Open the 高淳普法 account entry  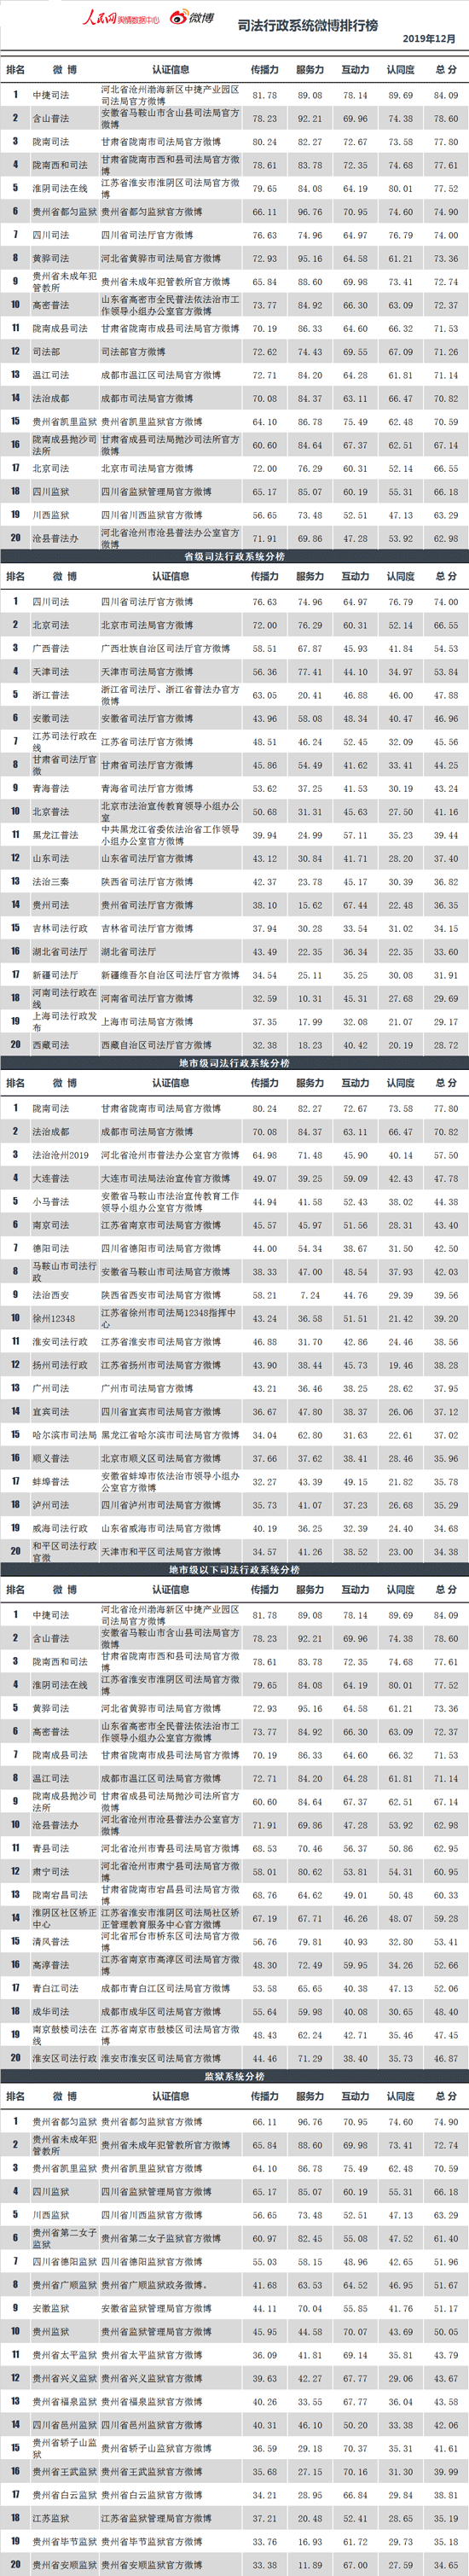pyautogui.click(x=51, y=1966)
